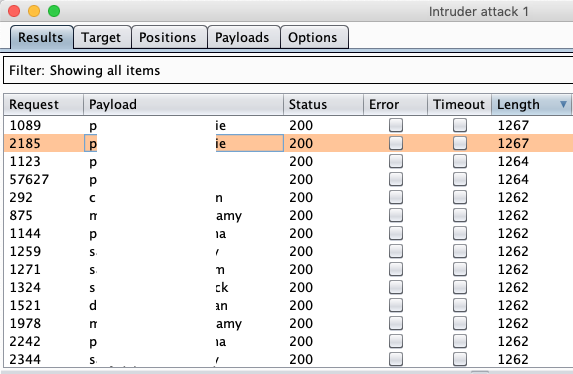Viewport: 573px width, 374px height.
Task: Toggle Timeout checkbox for request 1978
Action: point(460,323)
